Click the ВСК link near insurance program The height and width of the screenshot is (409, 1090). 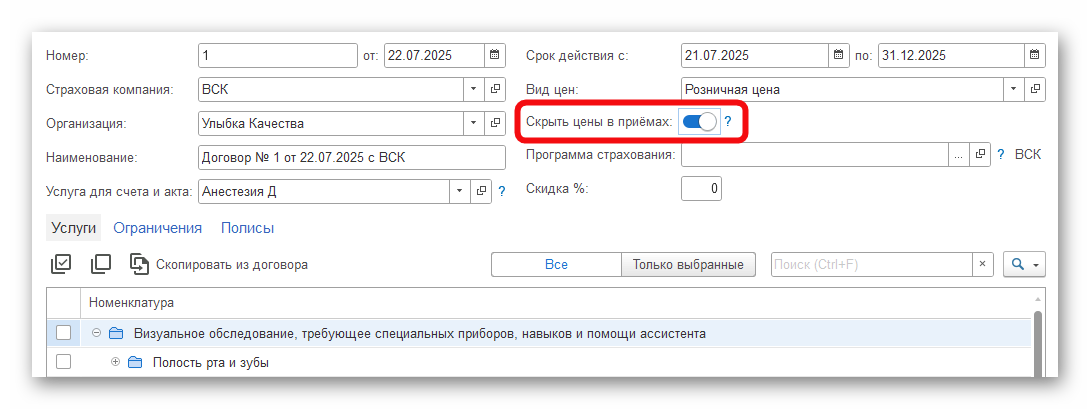tap(1028, 154)
